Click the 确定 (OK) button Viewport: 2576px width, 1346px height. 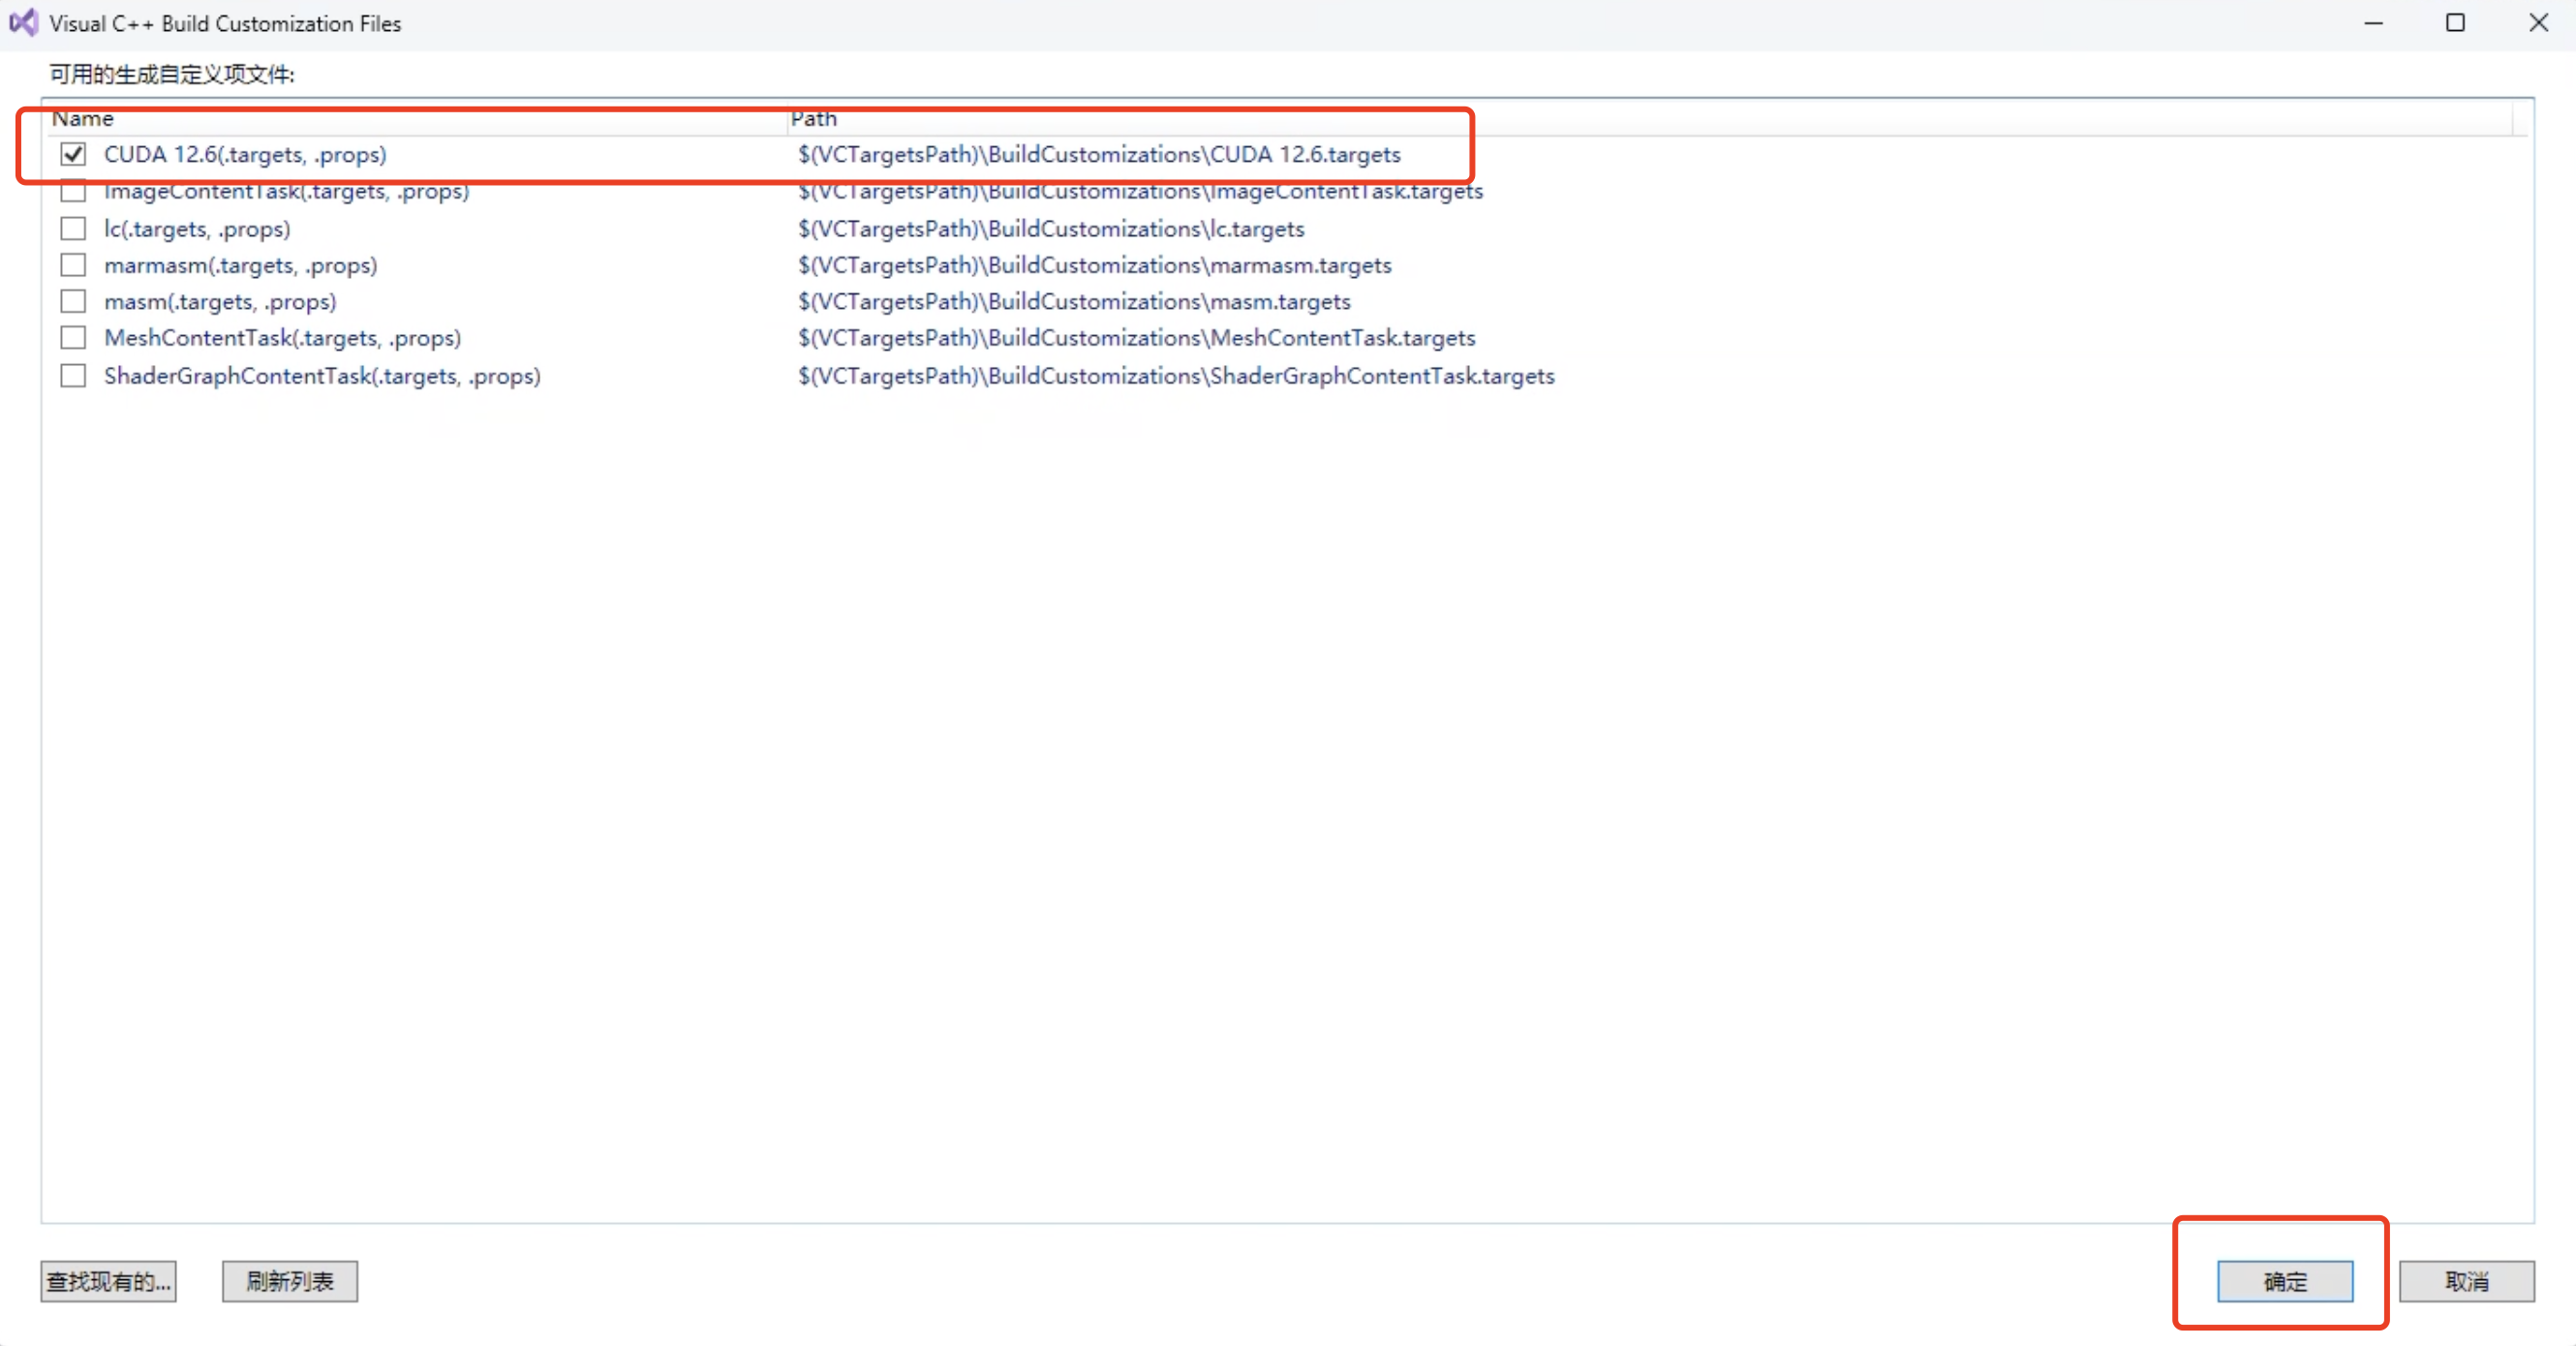[x=2284, y=1281]
